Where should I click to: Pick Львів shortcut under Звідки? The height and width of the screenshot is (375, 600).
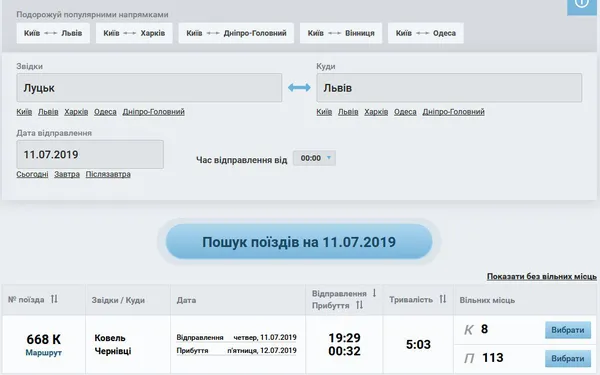(48, 112)
